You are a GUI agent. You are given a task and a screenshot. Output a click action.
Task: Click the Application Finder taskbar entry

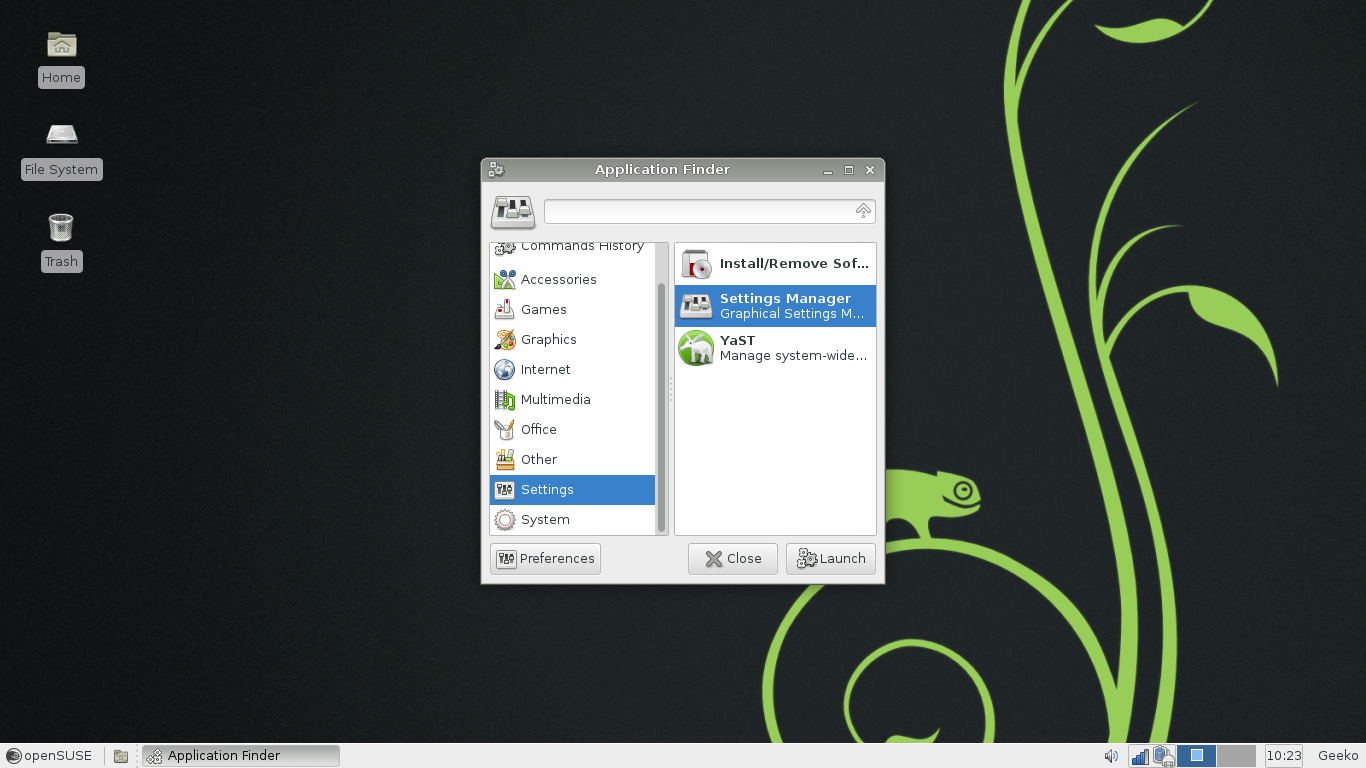coord(240,755)
